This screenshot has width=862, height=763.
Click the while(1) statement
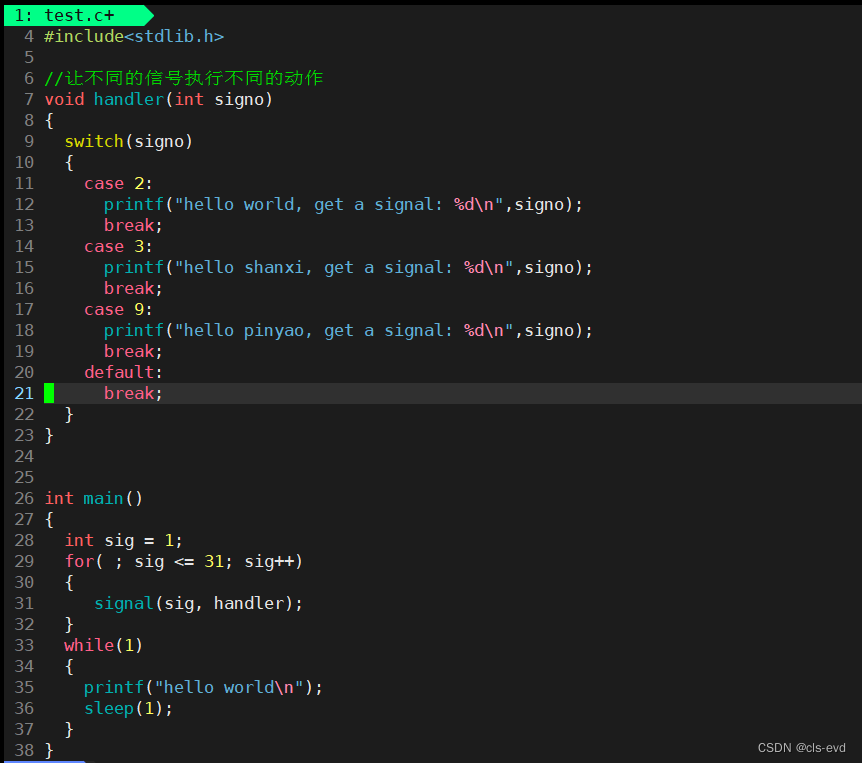pyautogui.click(x=103, y=645)
